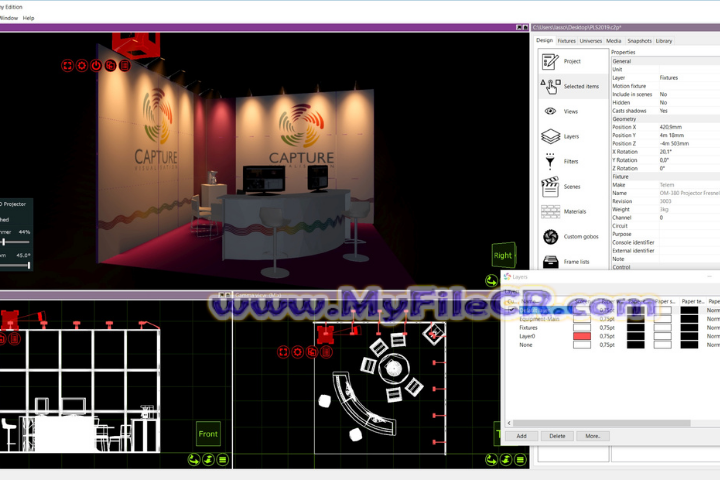The width and height of the screenshot is (720, 480).
Task: Open the Views section with the eye icon
Action: (573, 111)
